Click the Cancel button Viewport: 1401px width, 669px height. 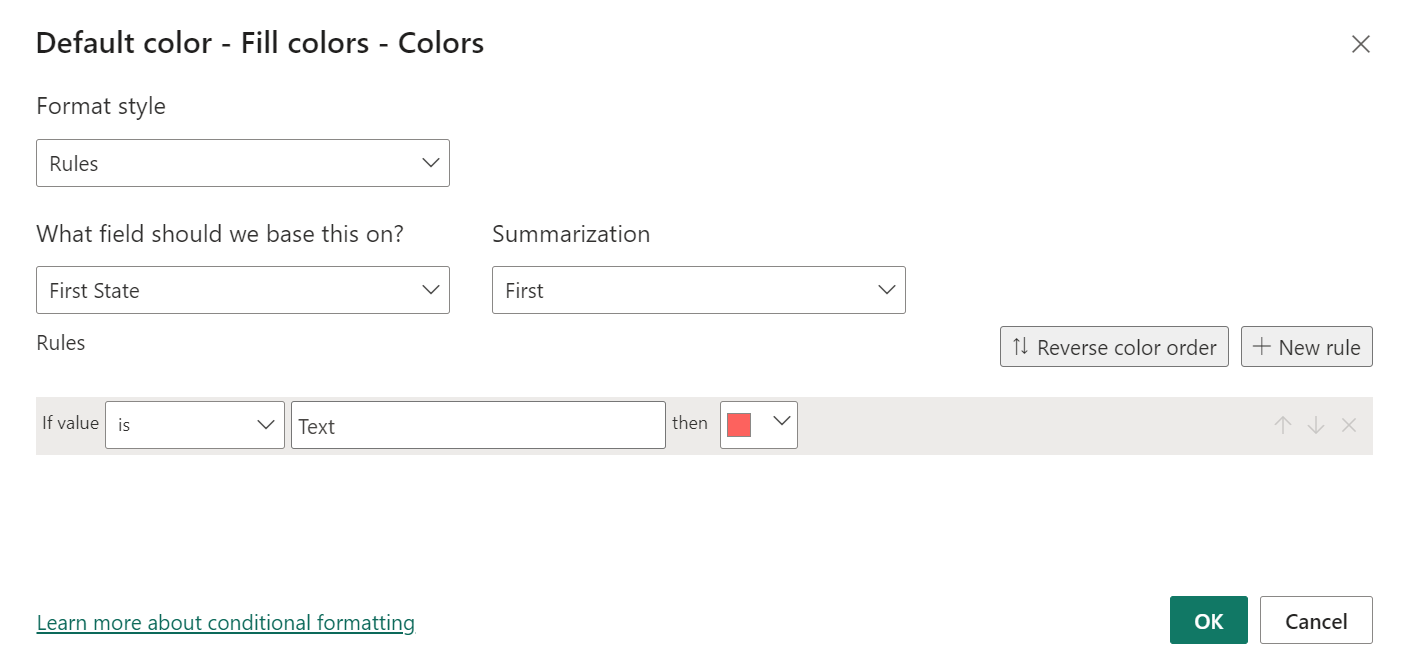point(1315,621)
